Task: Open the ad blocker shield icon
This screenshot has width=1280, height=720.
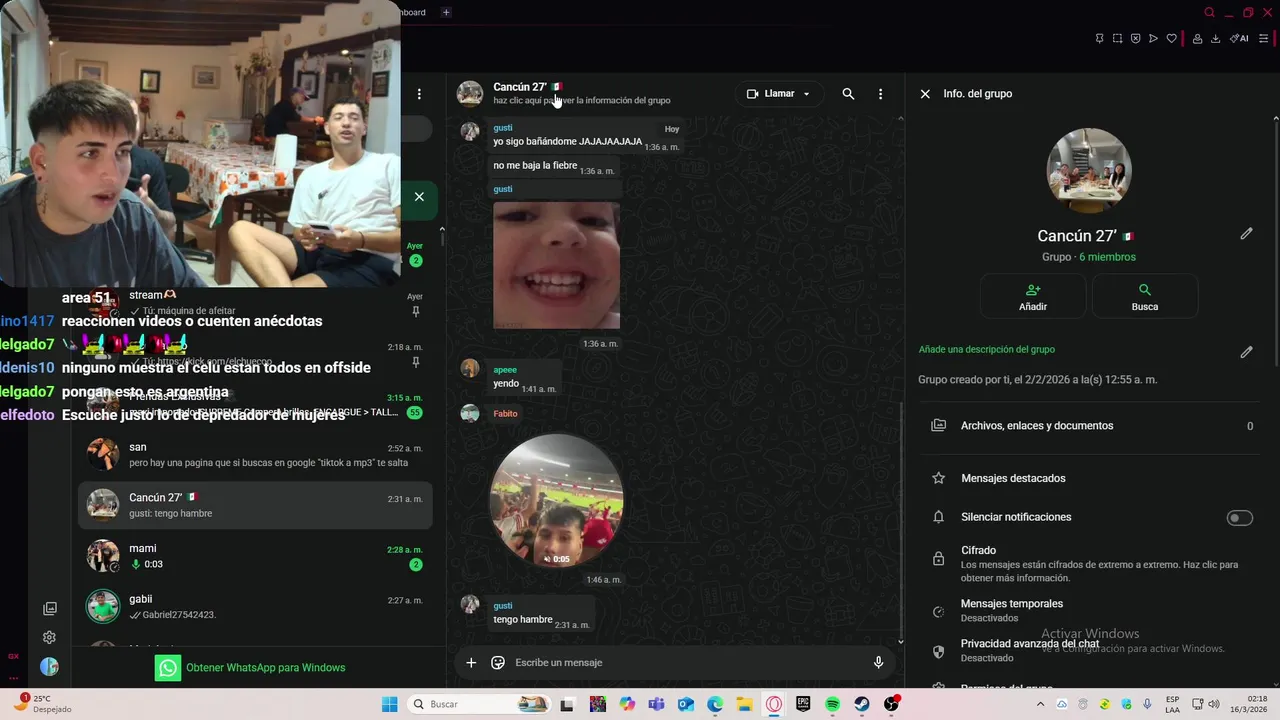Action: coord(1135,39)
